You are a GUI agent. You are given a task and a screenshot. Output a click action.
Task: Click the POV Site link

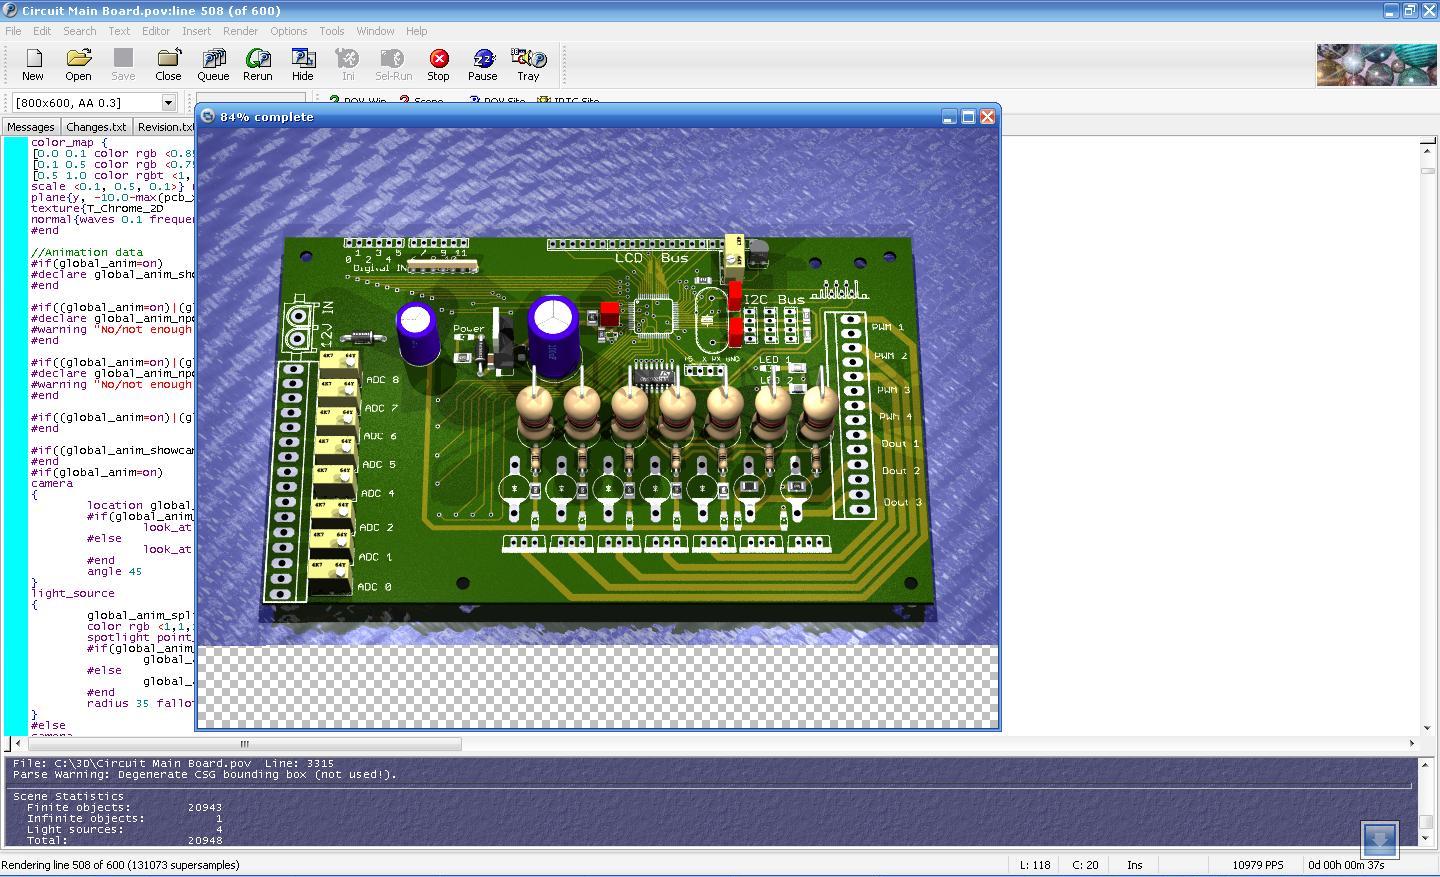coord(498,101)
